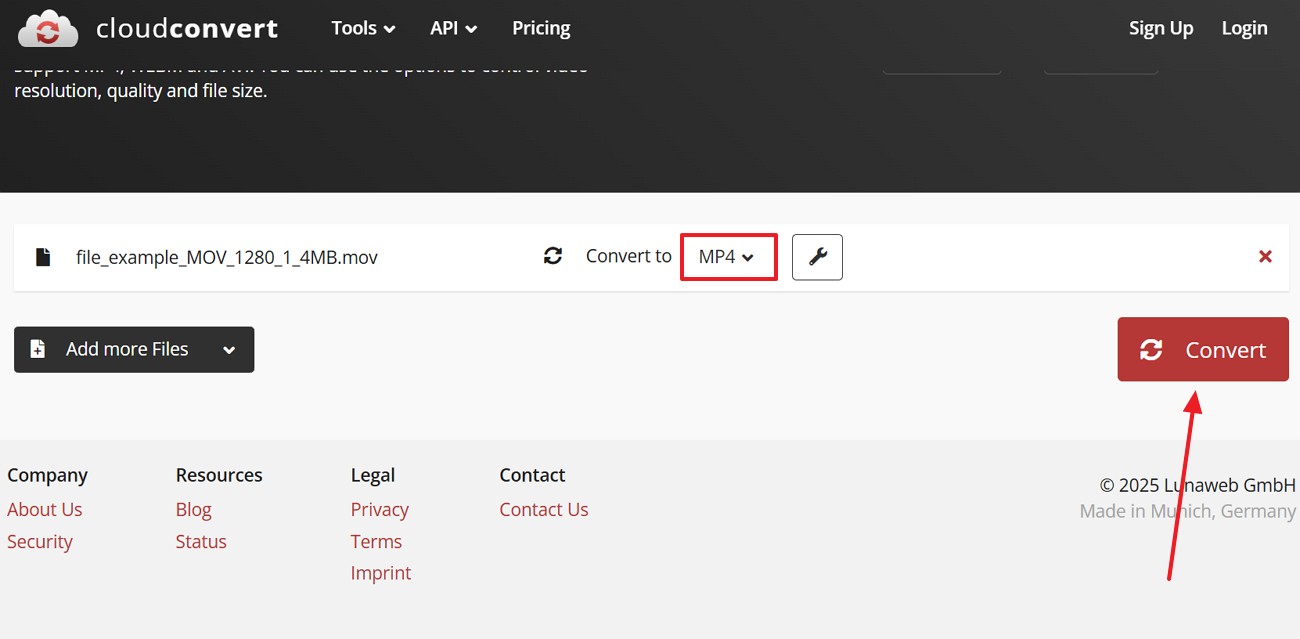1300x639 pixels.
Task: Open the wrench settings icon for conversion options
Action: pyautogui.click(x=817, y=257)
